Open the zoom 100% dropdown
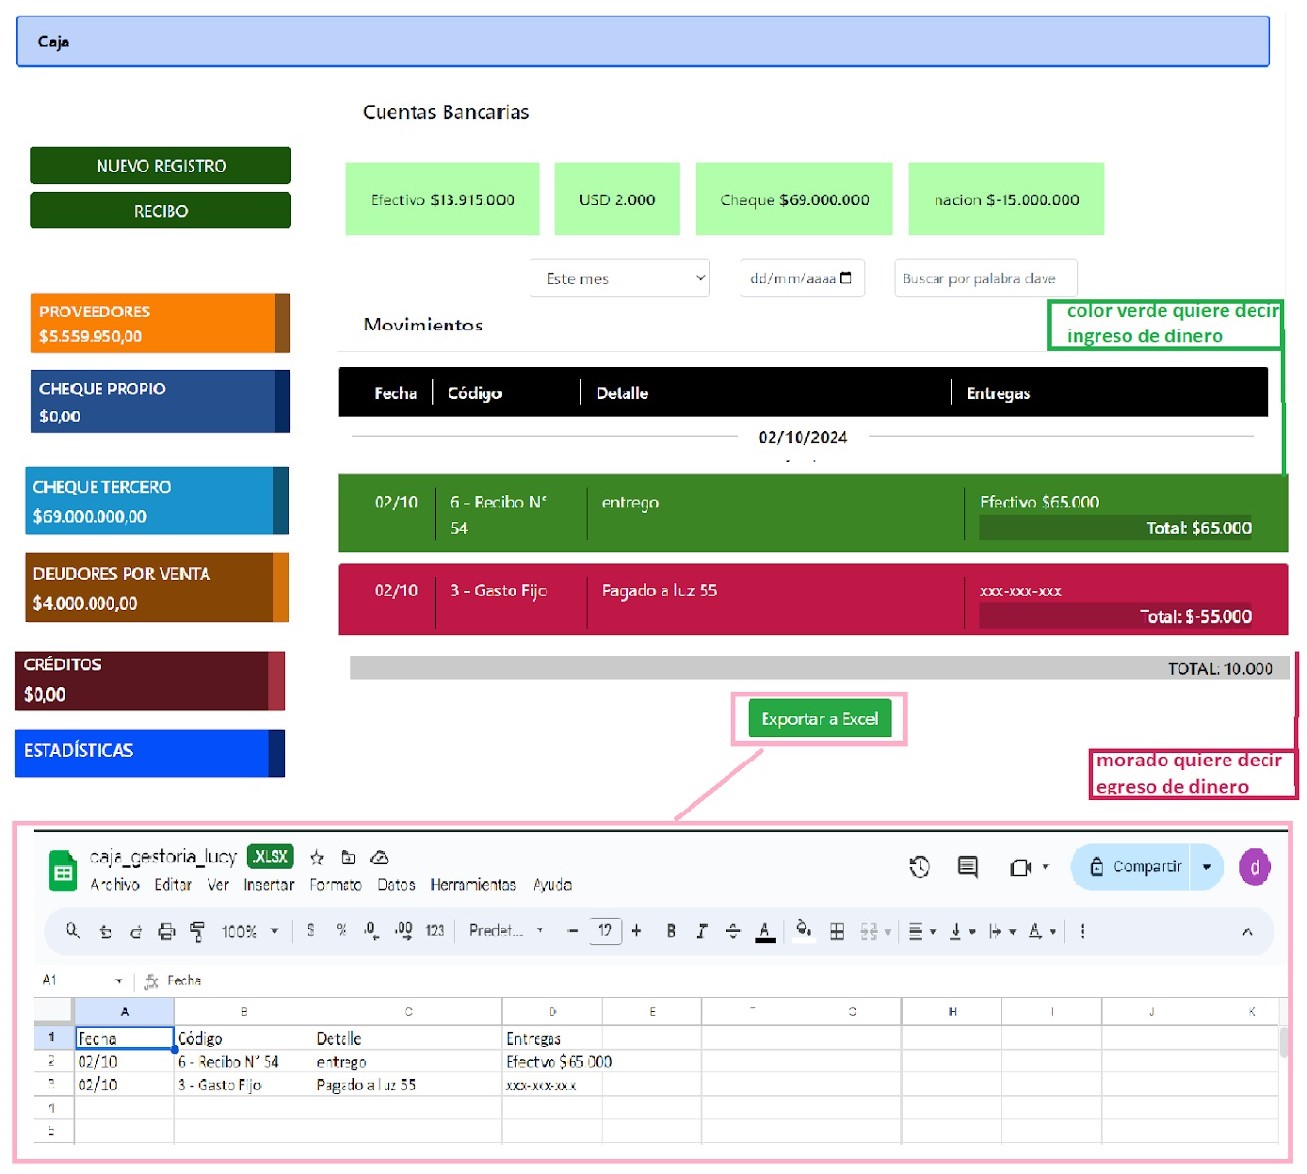 250,931
